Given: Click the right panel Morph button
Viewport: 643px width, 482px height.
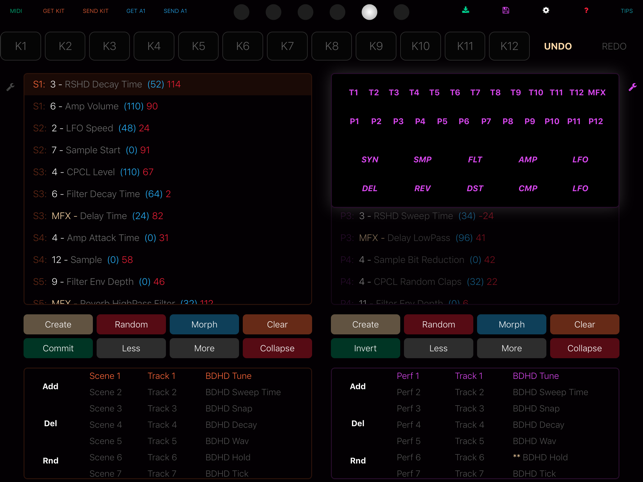Looking at the screenshot, I should click(511, 324).
